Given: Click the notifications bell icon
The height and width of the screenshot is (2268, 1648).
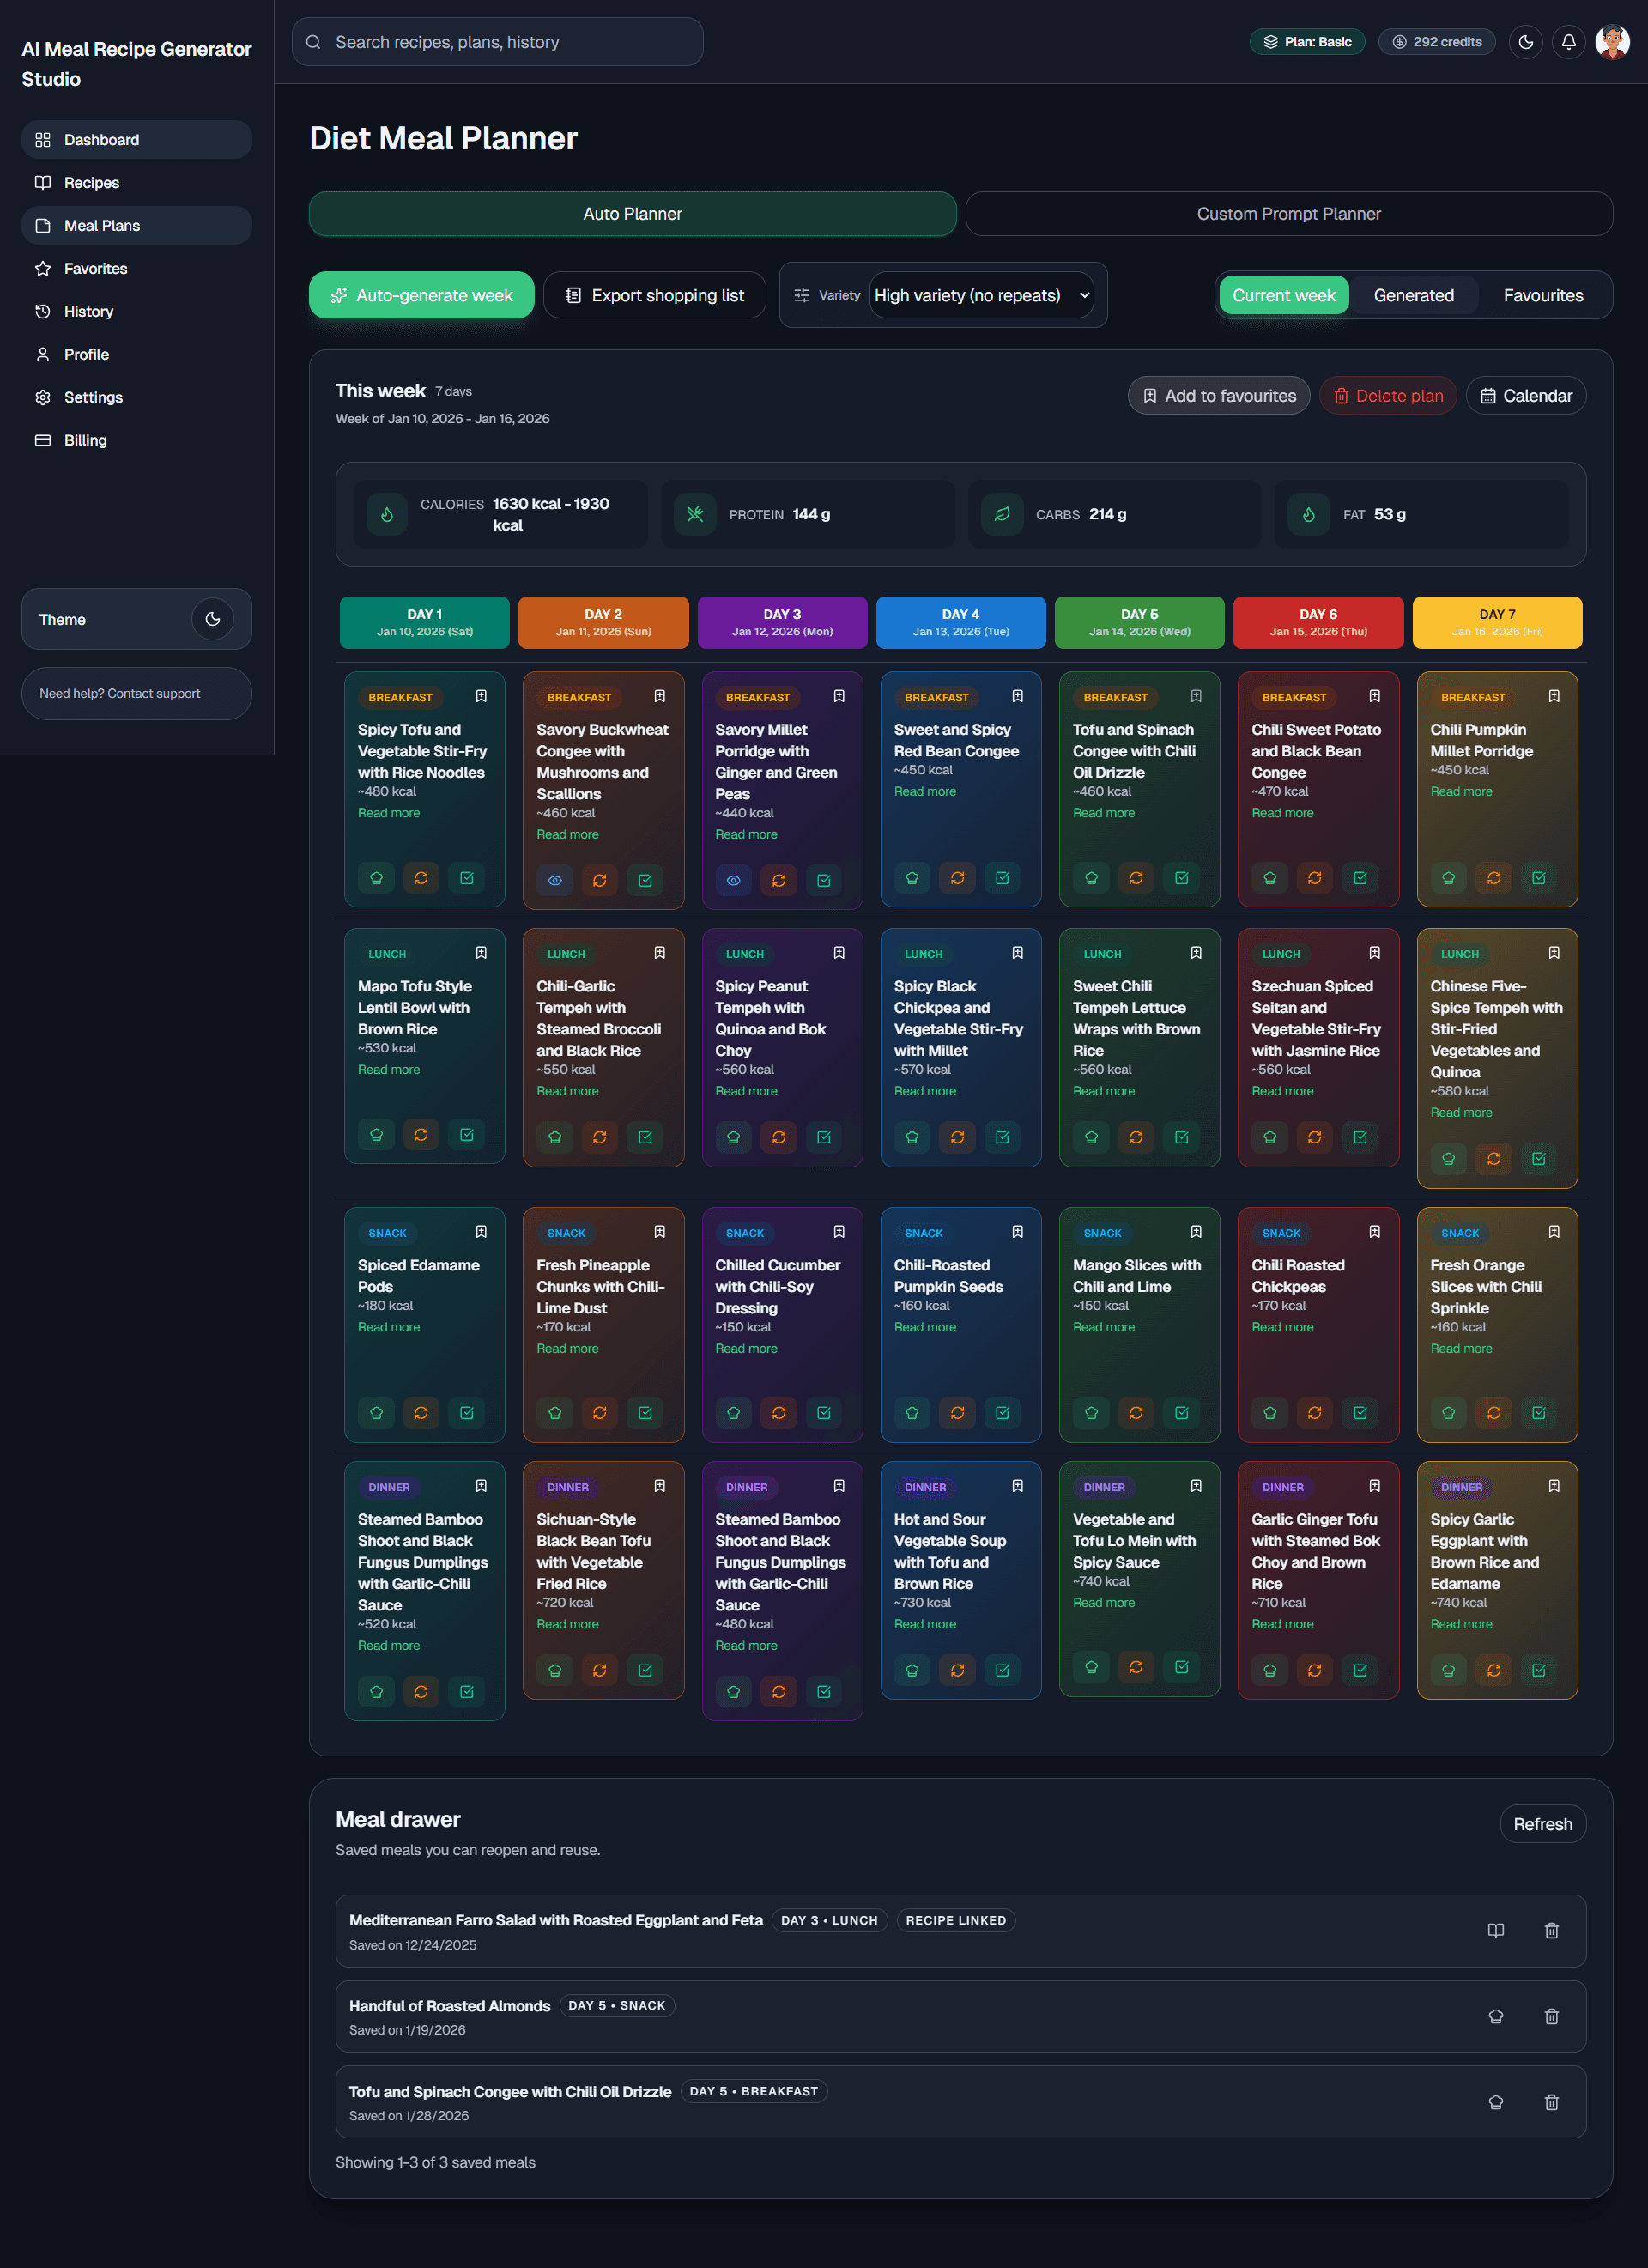Looking at the screenshot, I should [x=1568, y=42].
